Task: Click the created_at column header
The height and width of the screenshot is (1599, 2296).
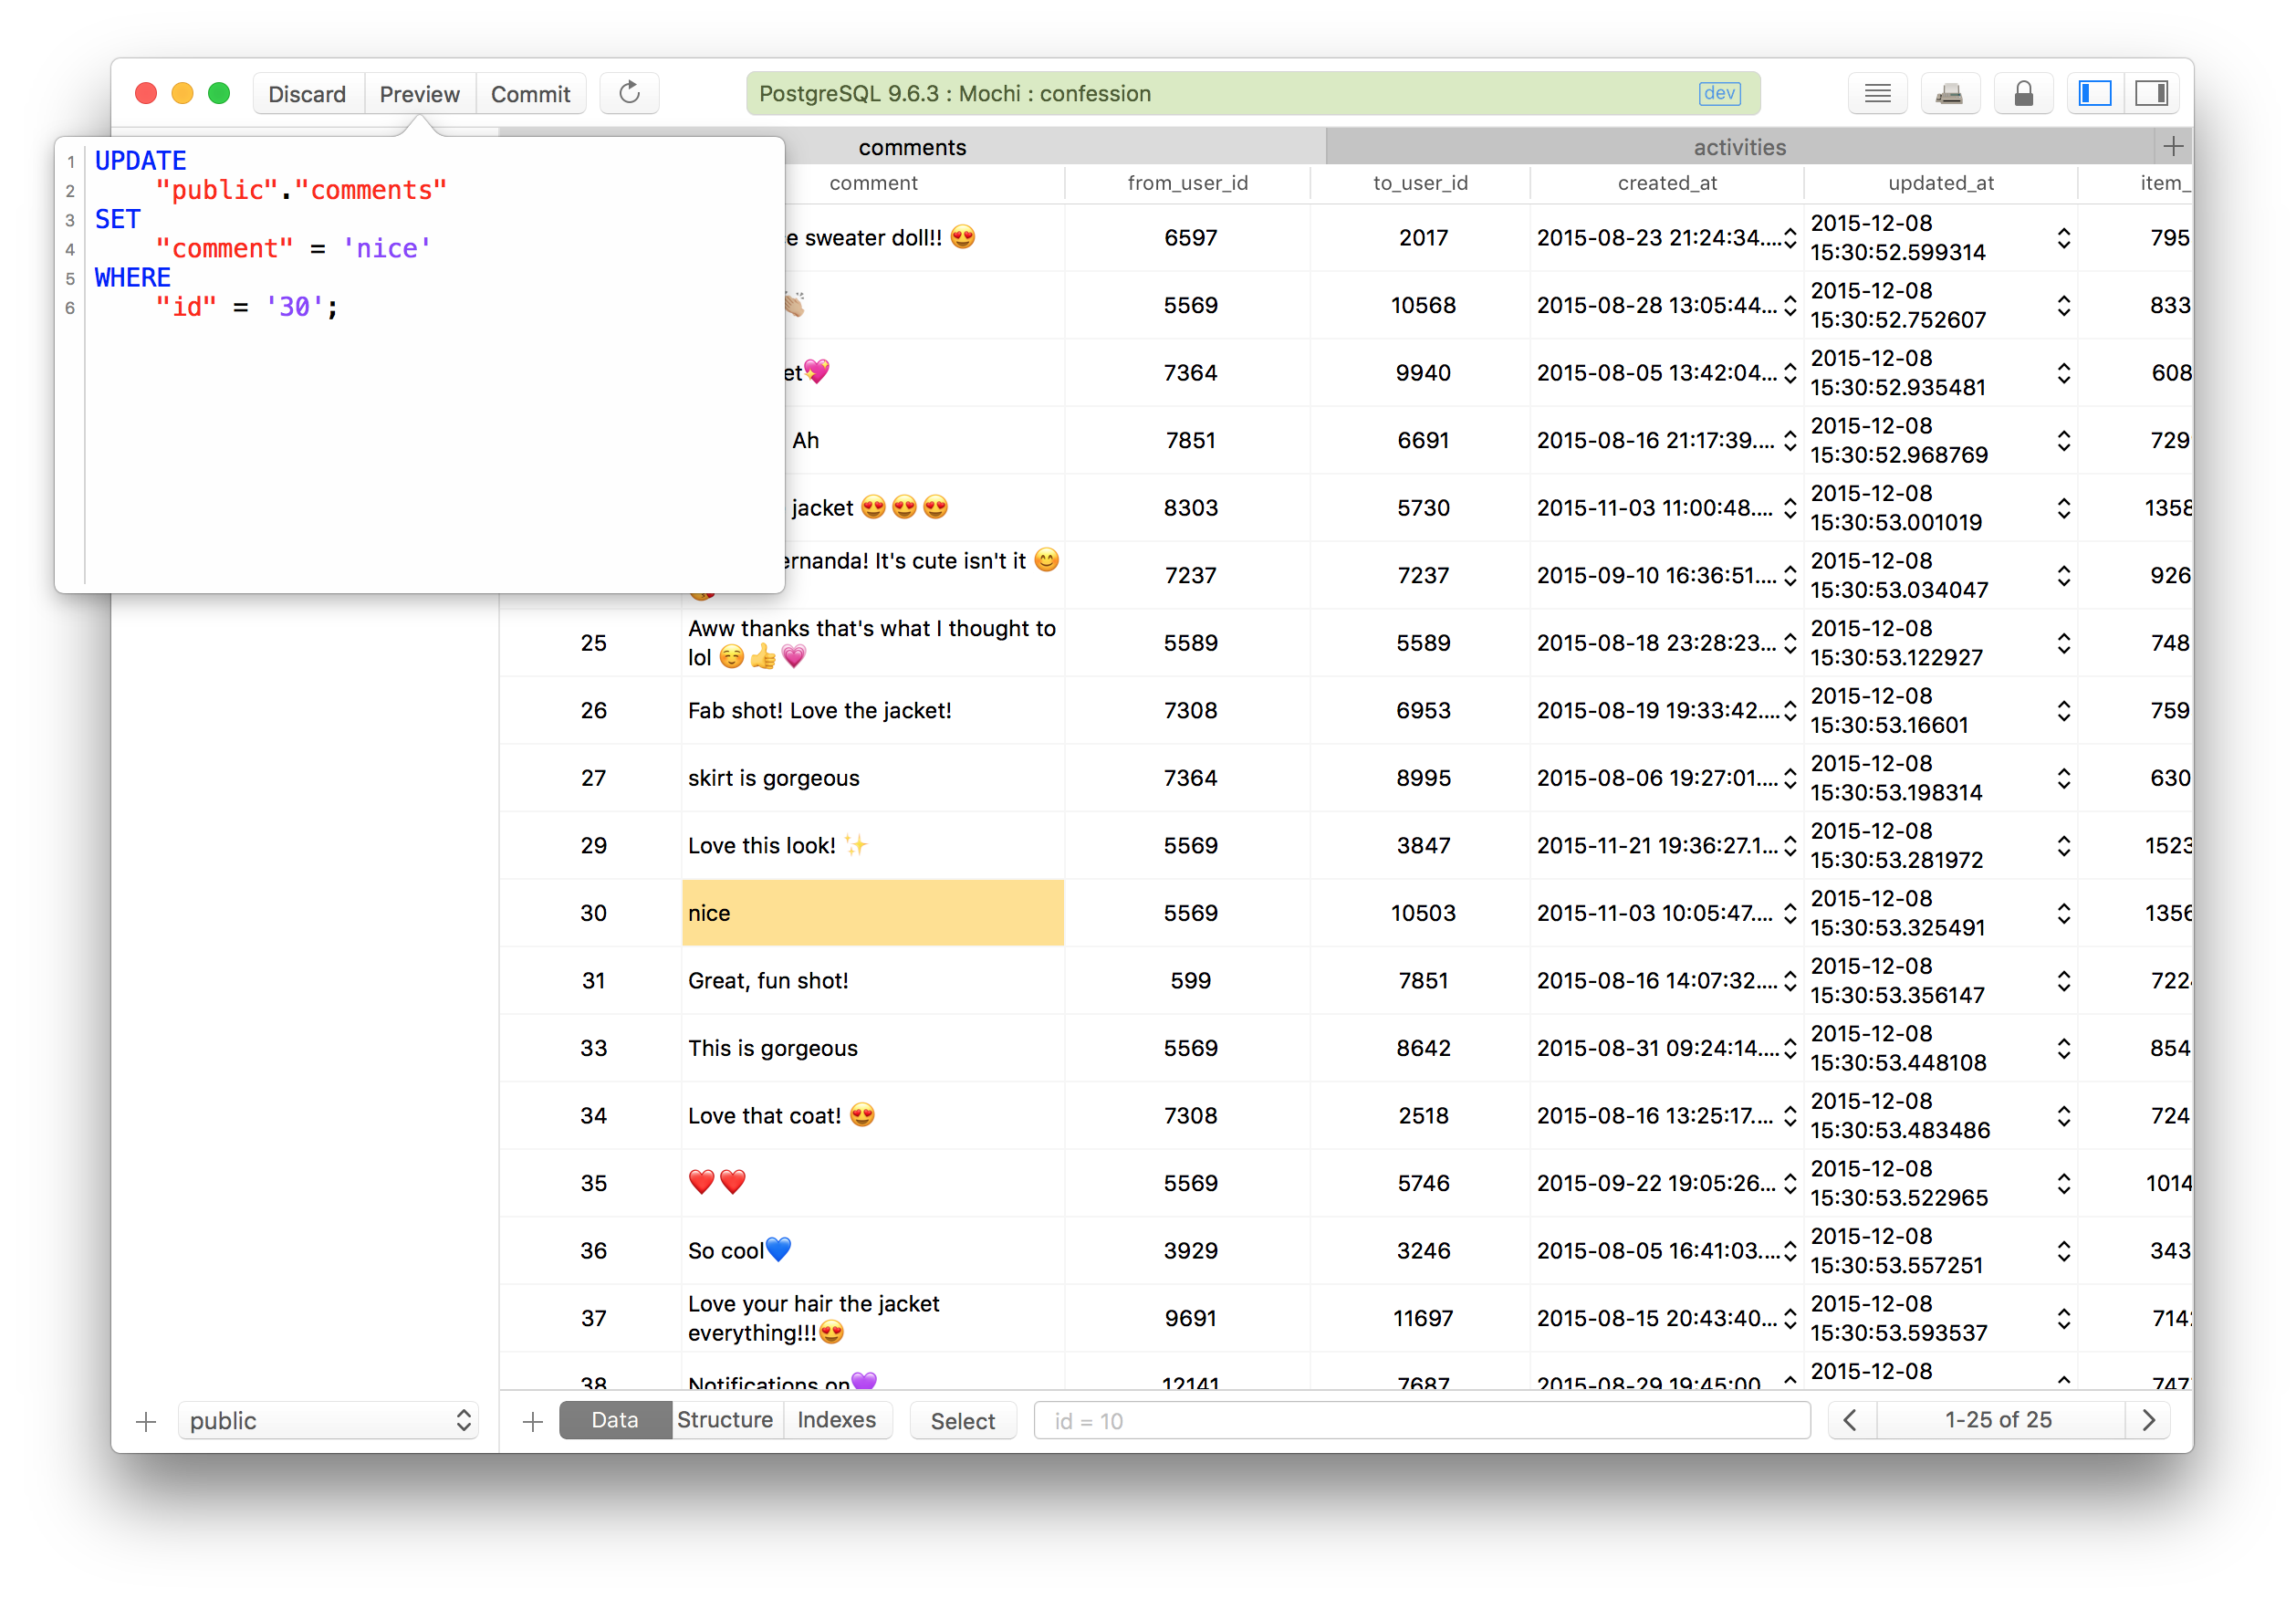Action: (1667, 183)
